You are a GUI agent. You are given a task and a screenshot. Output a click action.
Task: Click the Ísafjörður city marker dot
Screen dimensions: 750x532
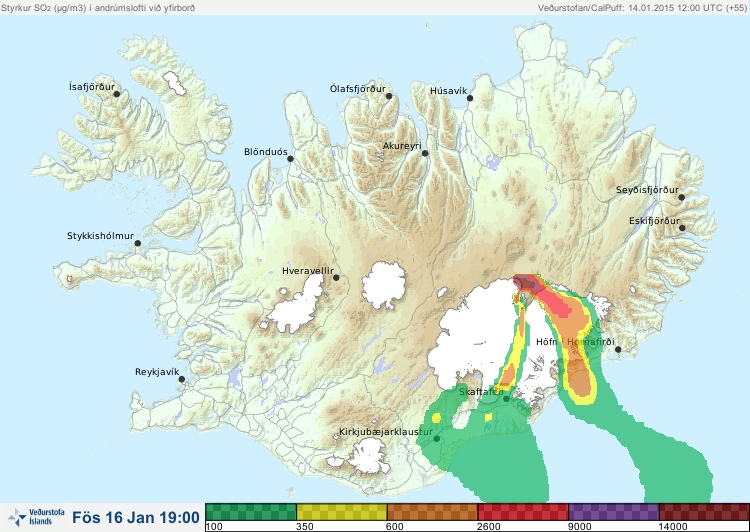[117, 94]
